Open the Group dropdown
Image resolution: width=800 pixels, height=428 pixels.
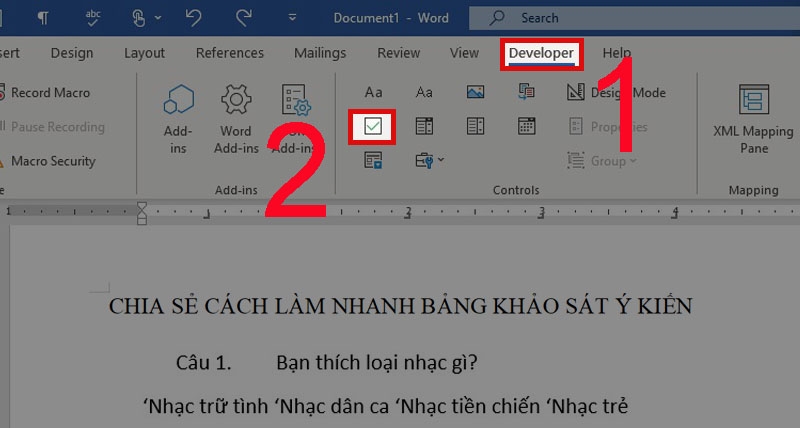602,161
